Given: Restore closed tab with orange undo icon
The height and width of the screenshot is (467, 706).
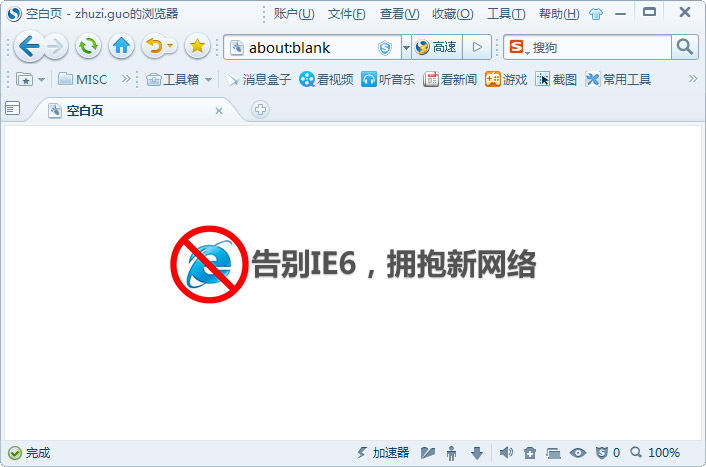Looking at the screenshot, I should [x=154, y=46].
